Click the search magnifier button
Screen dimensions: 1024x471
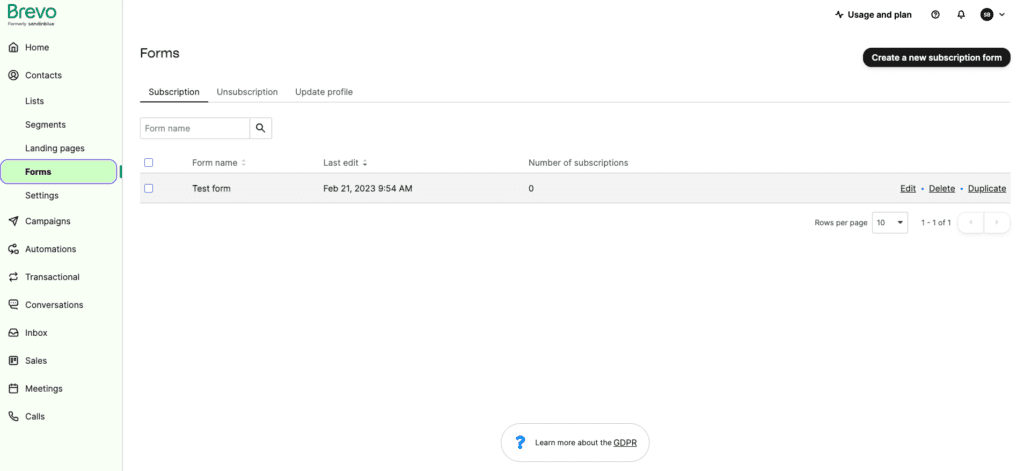tap(261, 128)
